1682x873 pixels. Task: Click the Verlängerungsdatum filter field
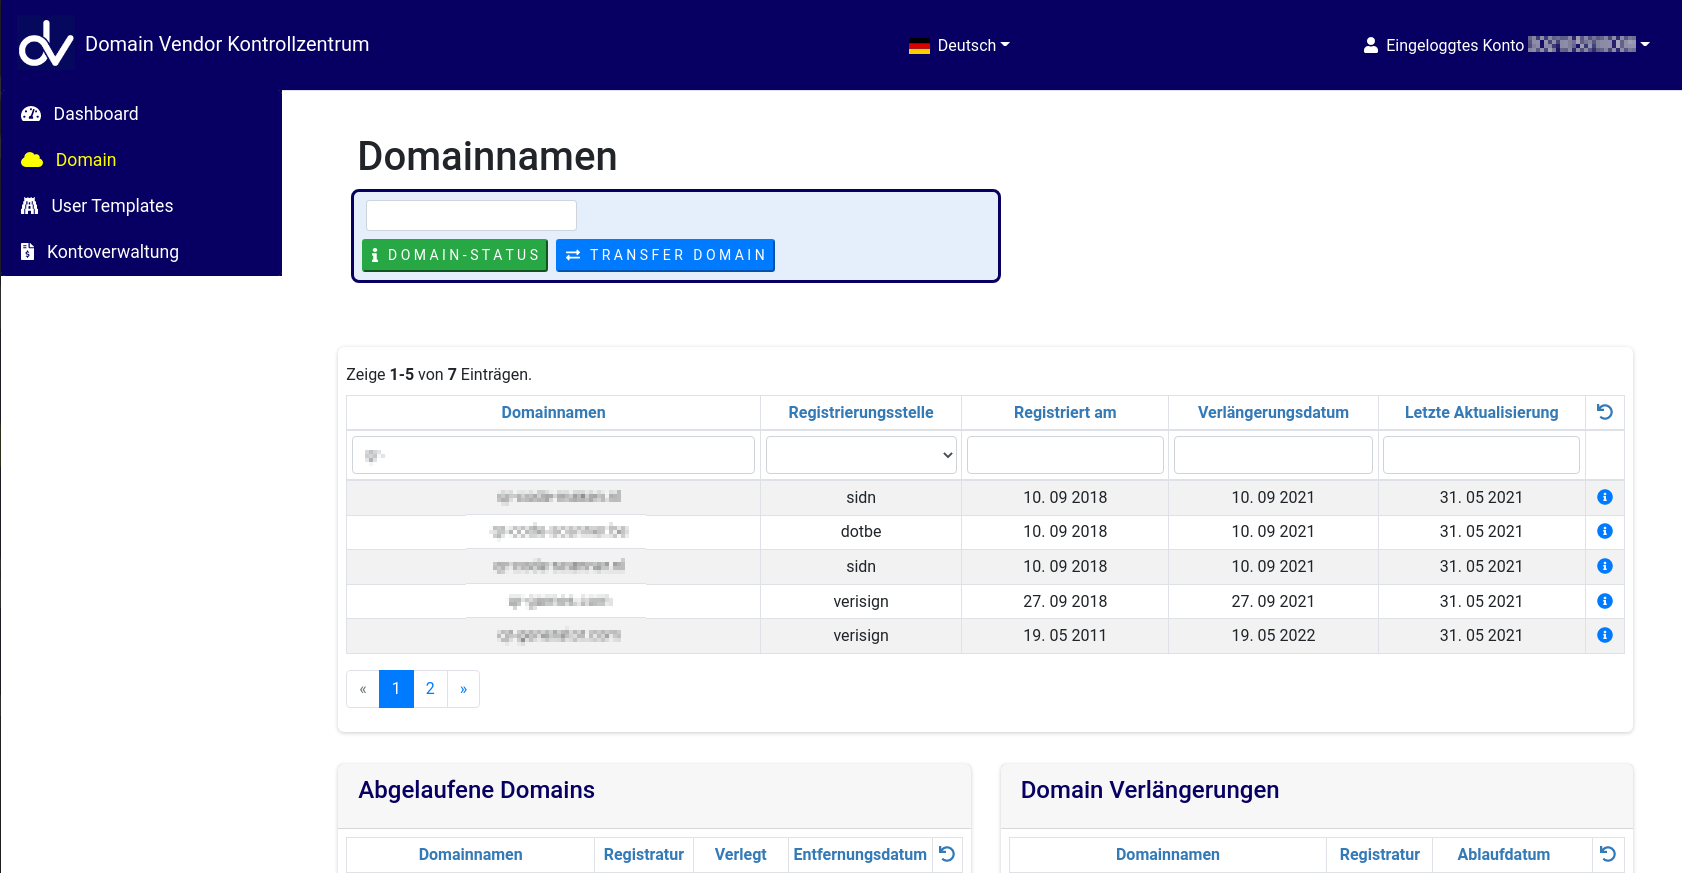[x=1273, y=455]
